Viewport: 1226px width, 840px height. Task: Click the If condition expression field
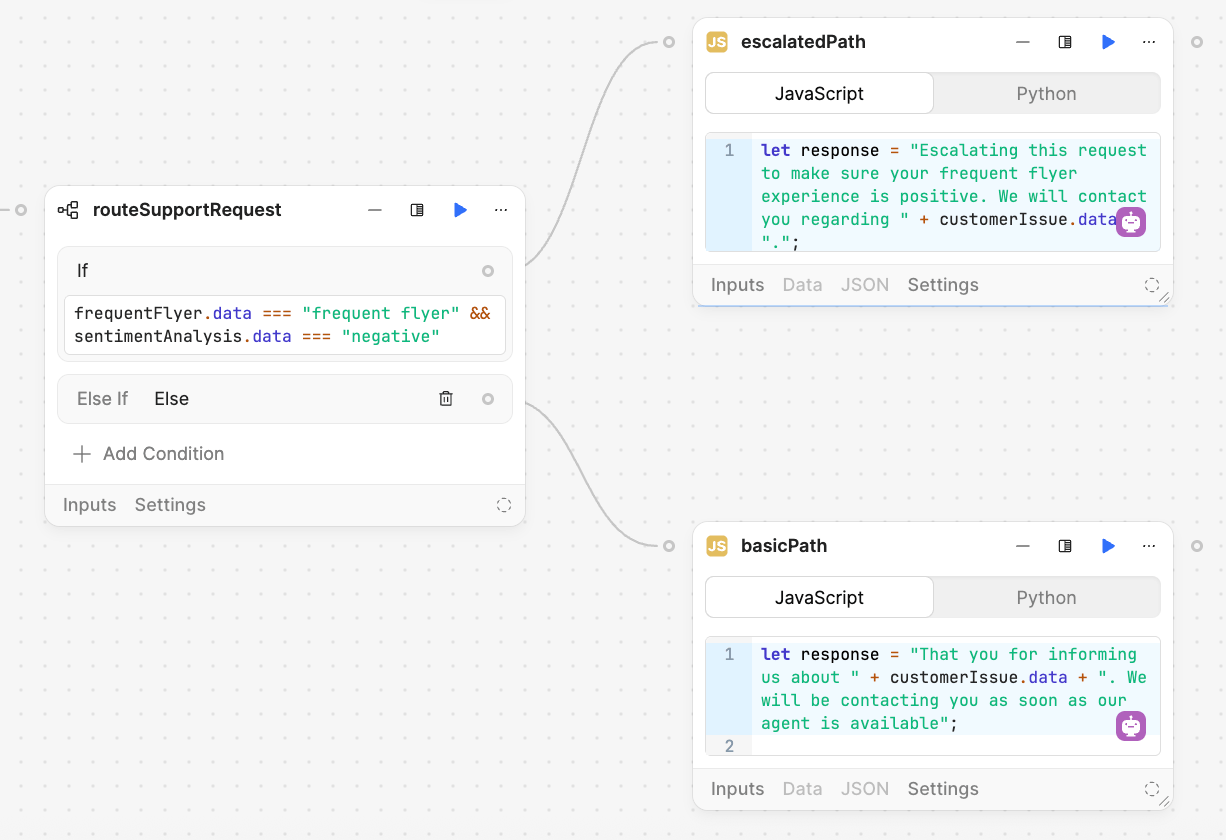(284, 325)
